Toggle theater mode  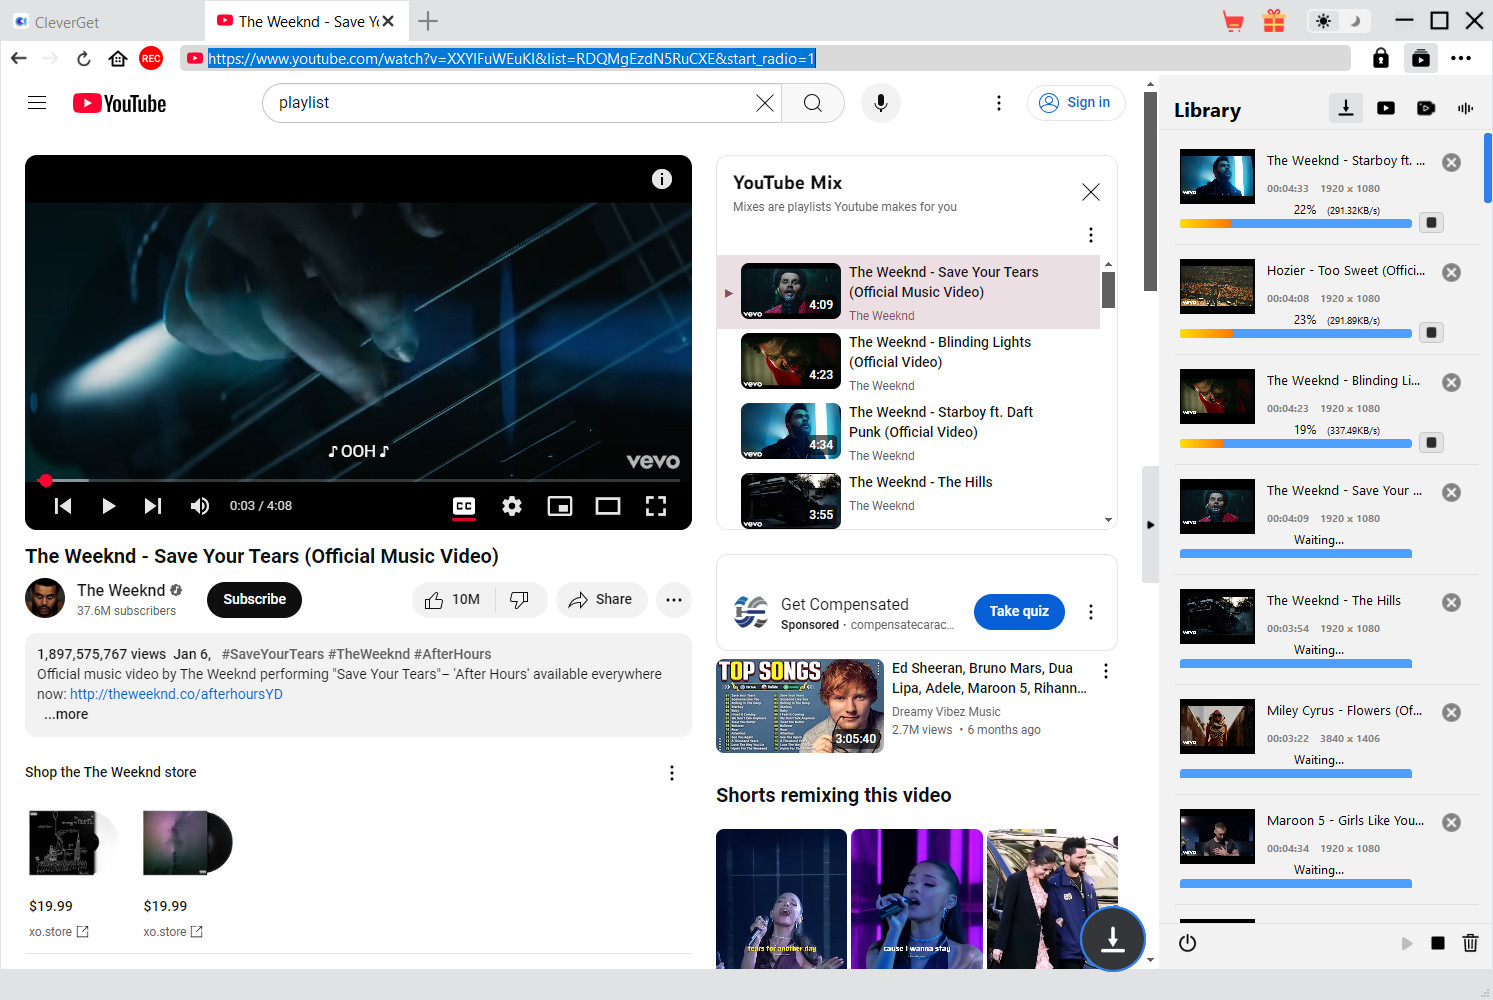tap(608, 506)
